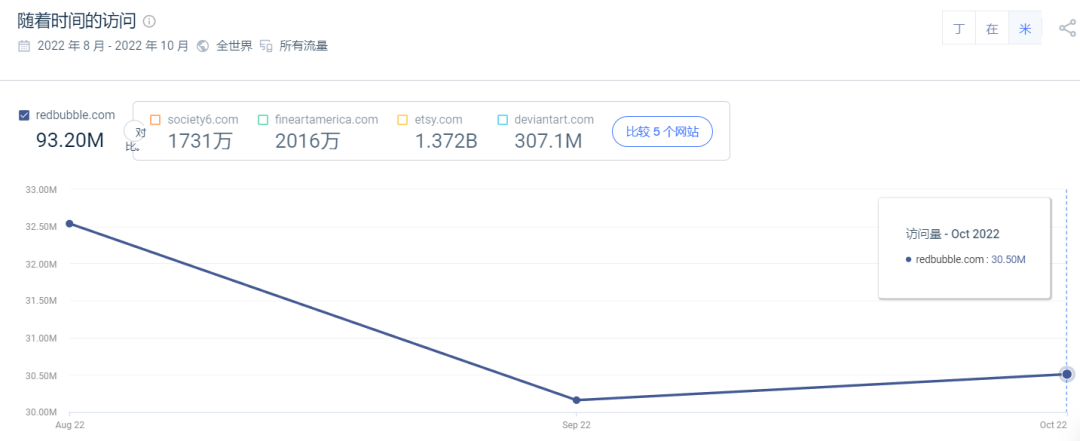Open the 全世界 region selector

tap(234, 46)
